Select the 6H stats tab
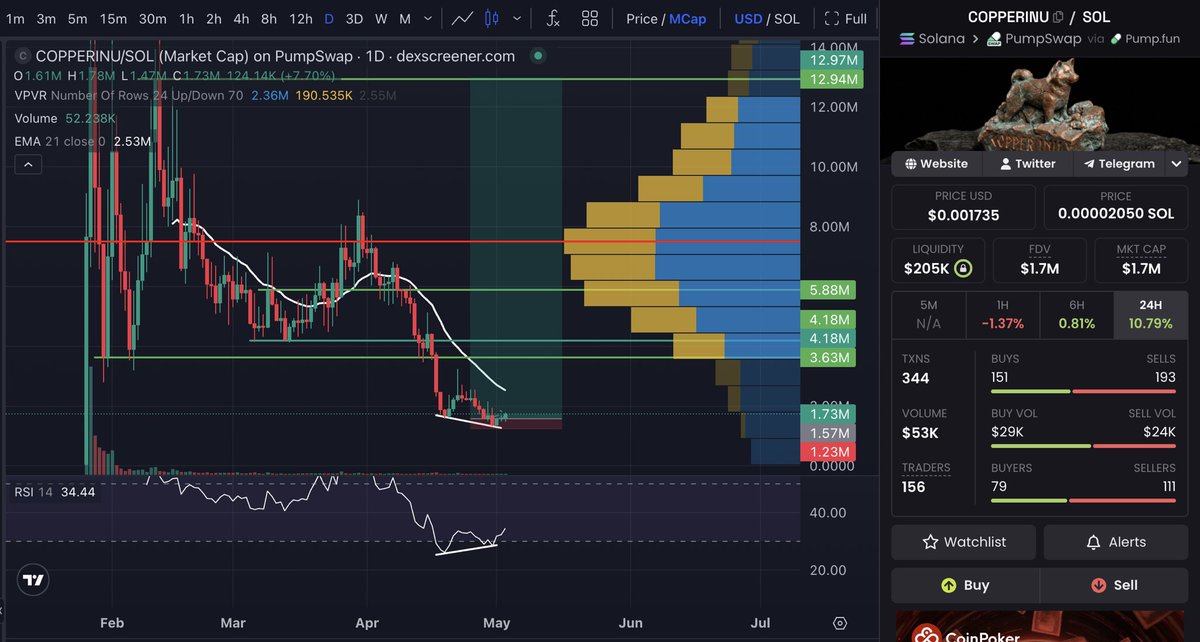This screenshot has width=1200, height=642. point(1076,314)
